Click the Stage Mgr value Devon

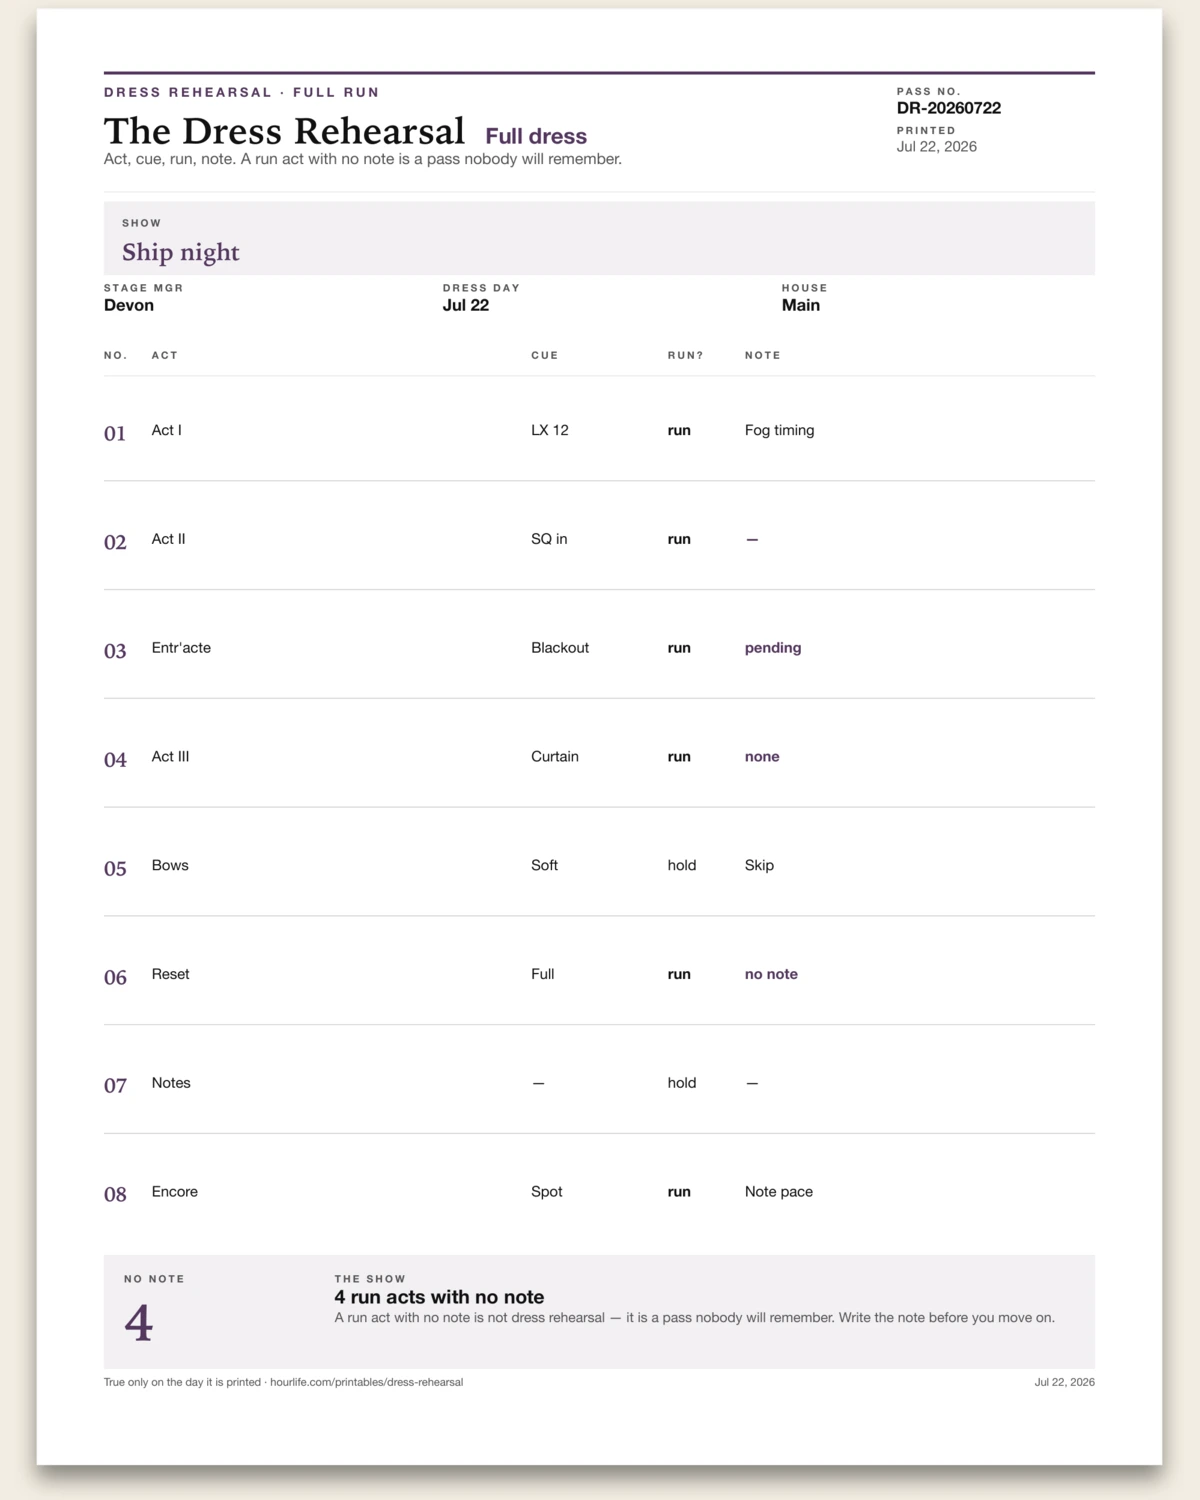pos(129,305)
